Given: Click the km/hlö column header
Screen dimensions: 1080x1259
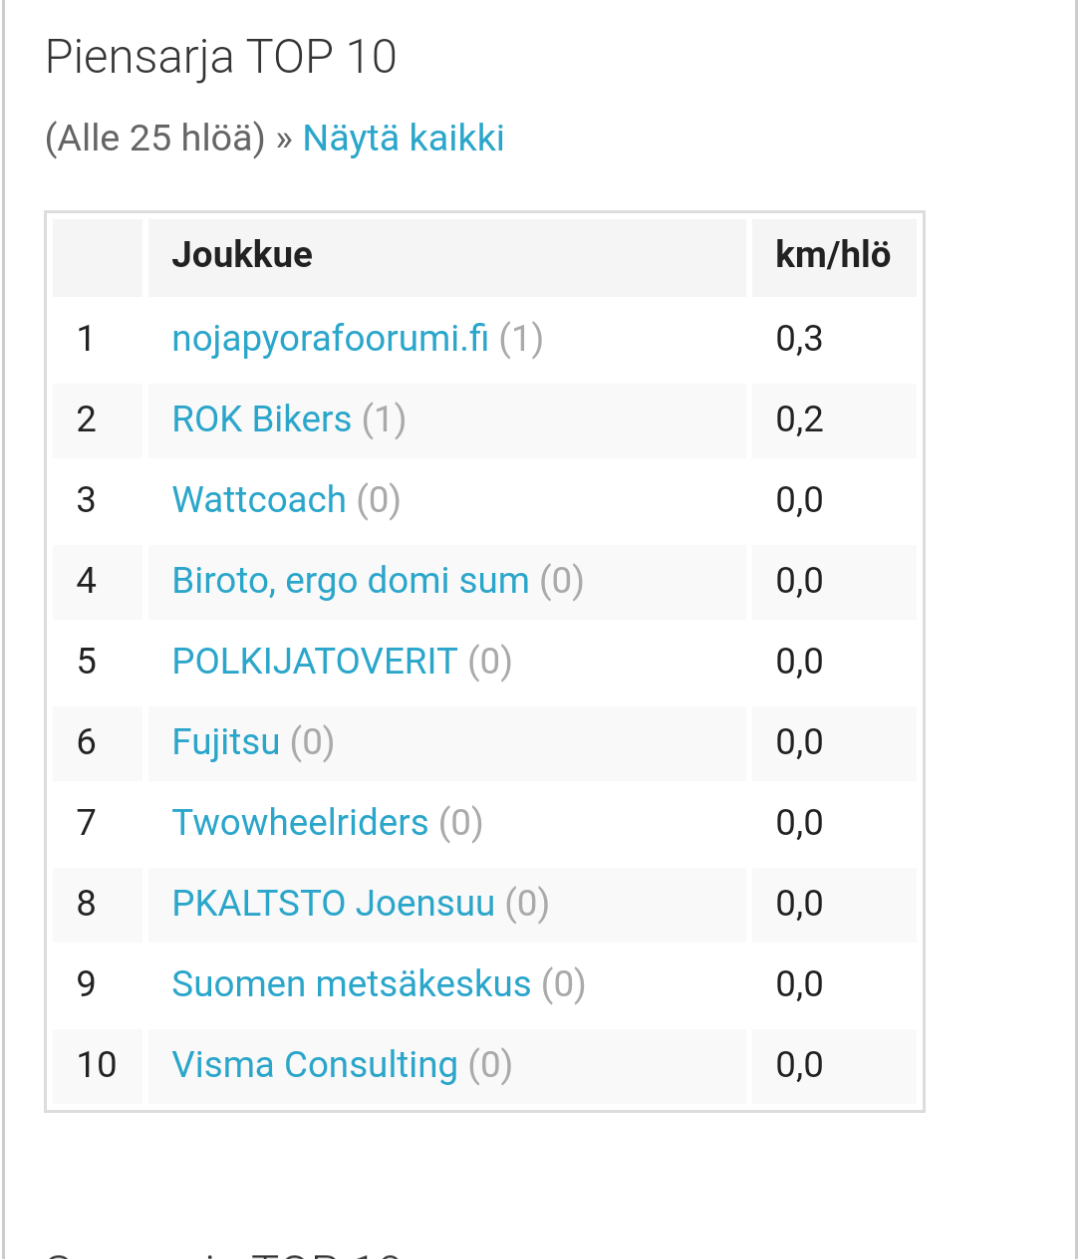Looking at the screenshot, I should (x=832, y=255).
